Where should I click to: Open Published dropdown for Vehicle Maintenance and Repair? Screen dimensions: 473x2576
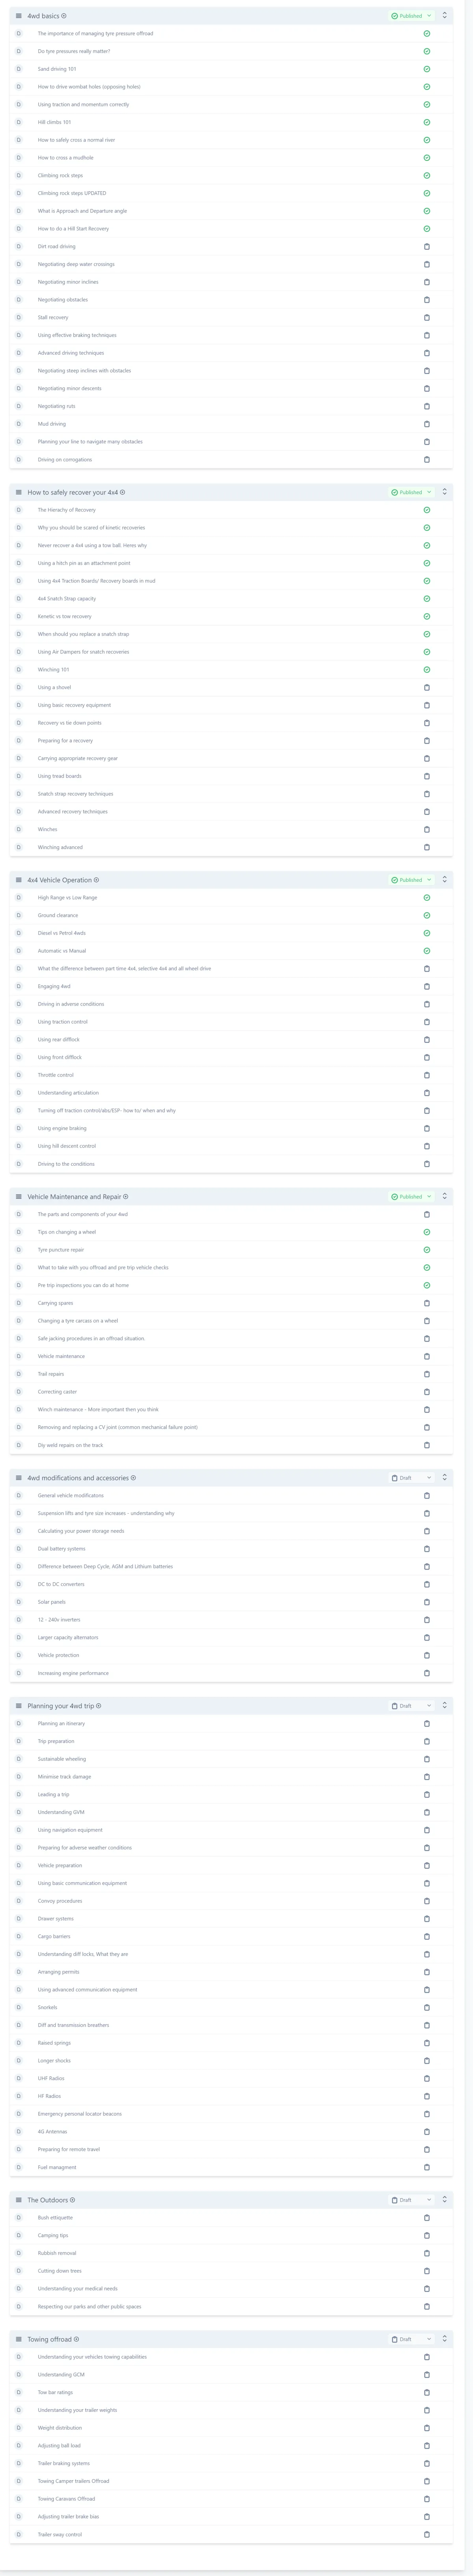(411, 1196)
